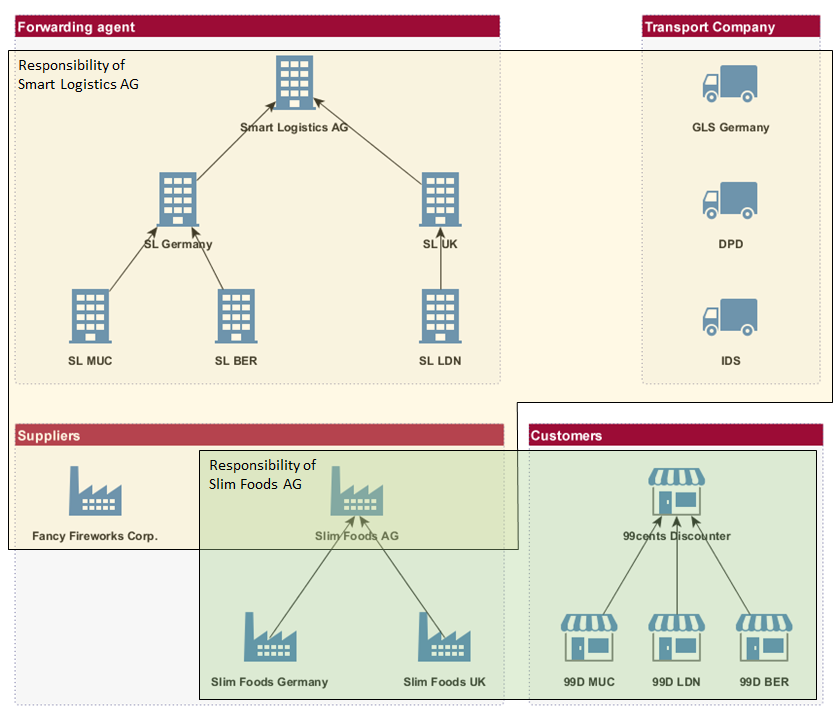This screenshot has height=720, width=838.
Task: Select the Fancy Fireworks Corp. factory icon
Action: pyautogui.click(x=95, y=491)
